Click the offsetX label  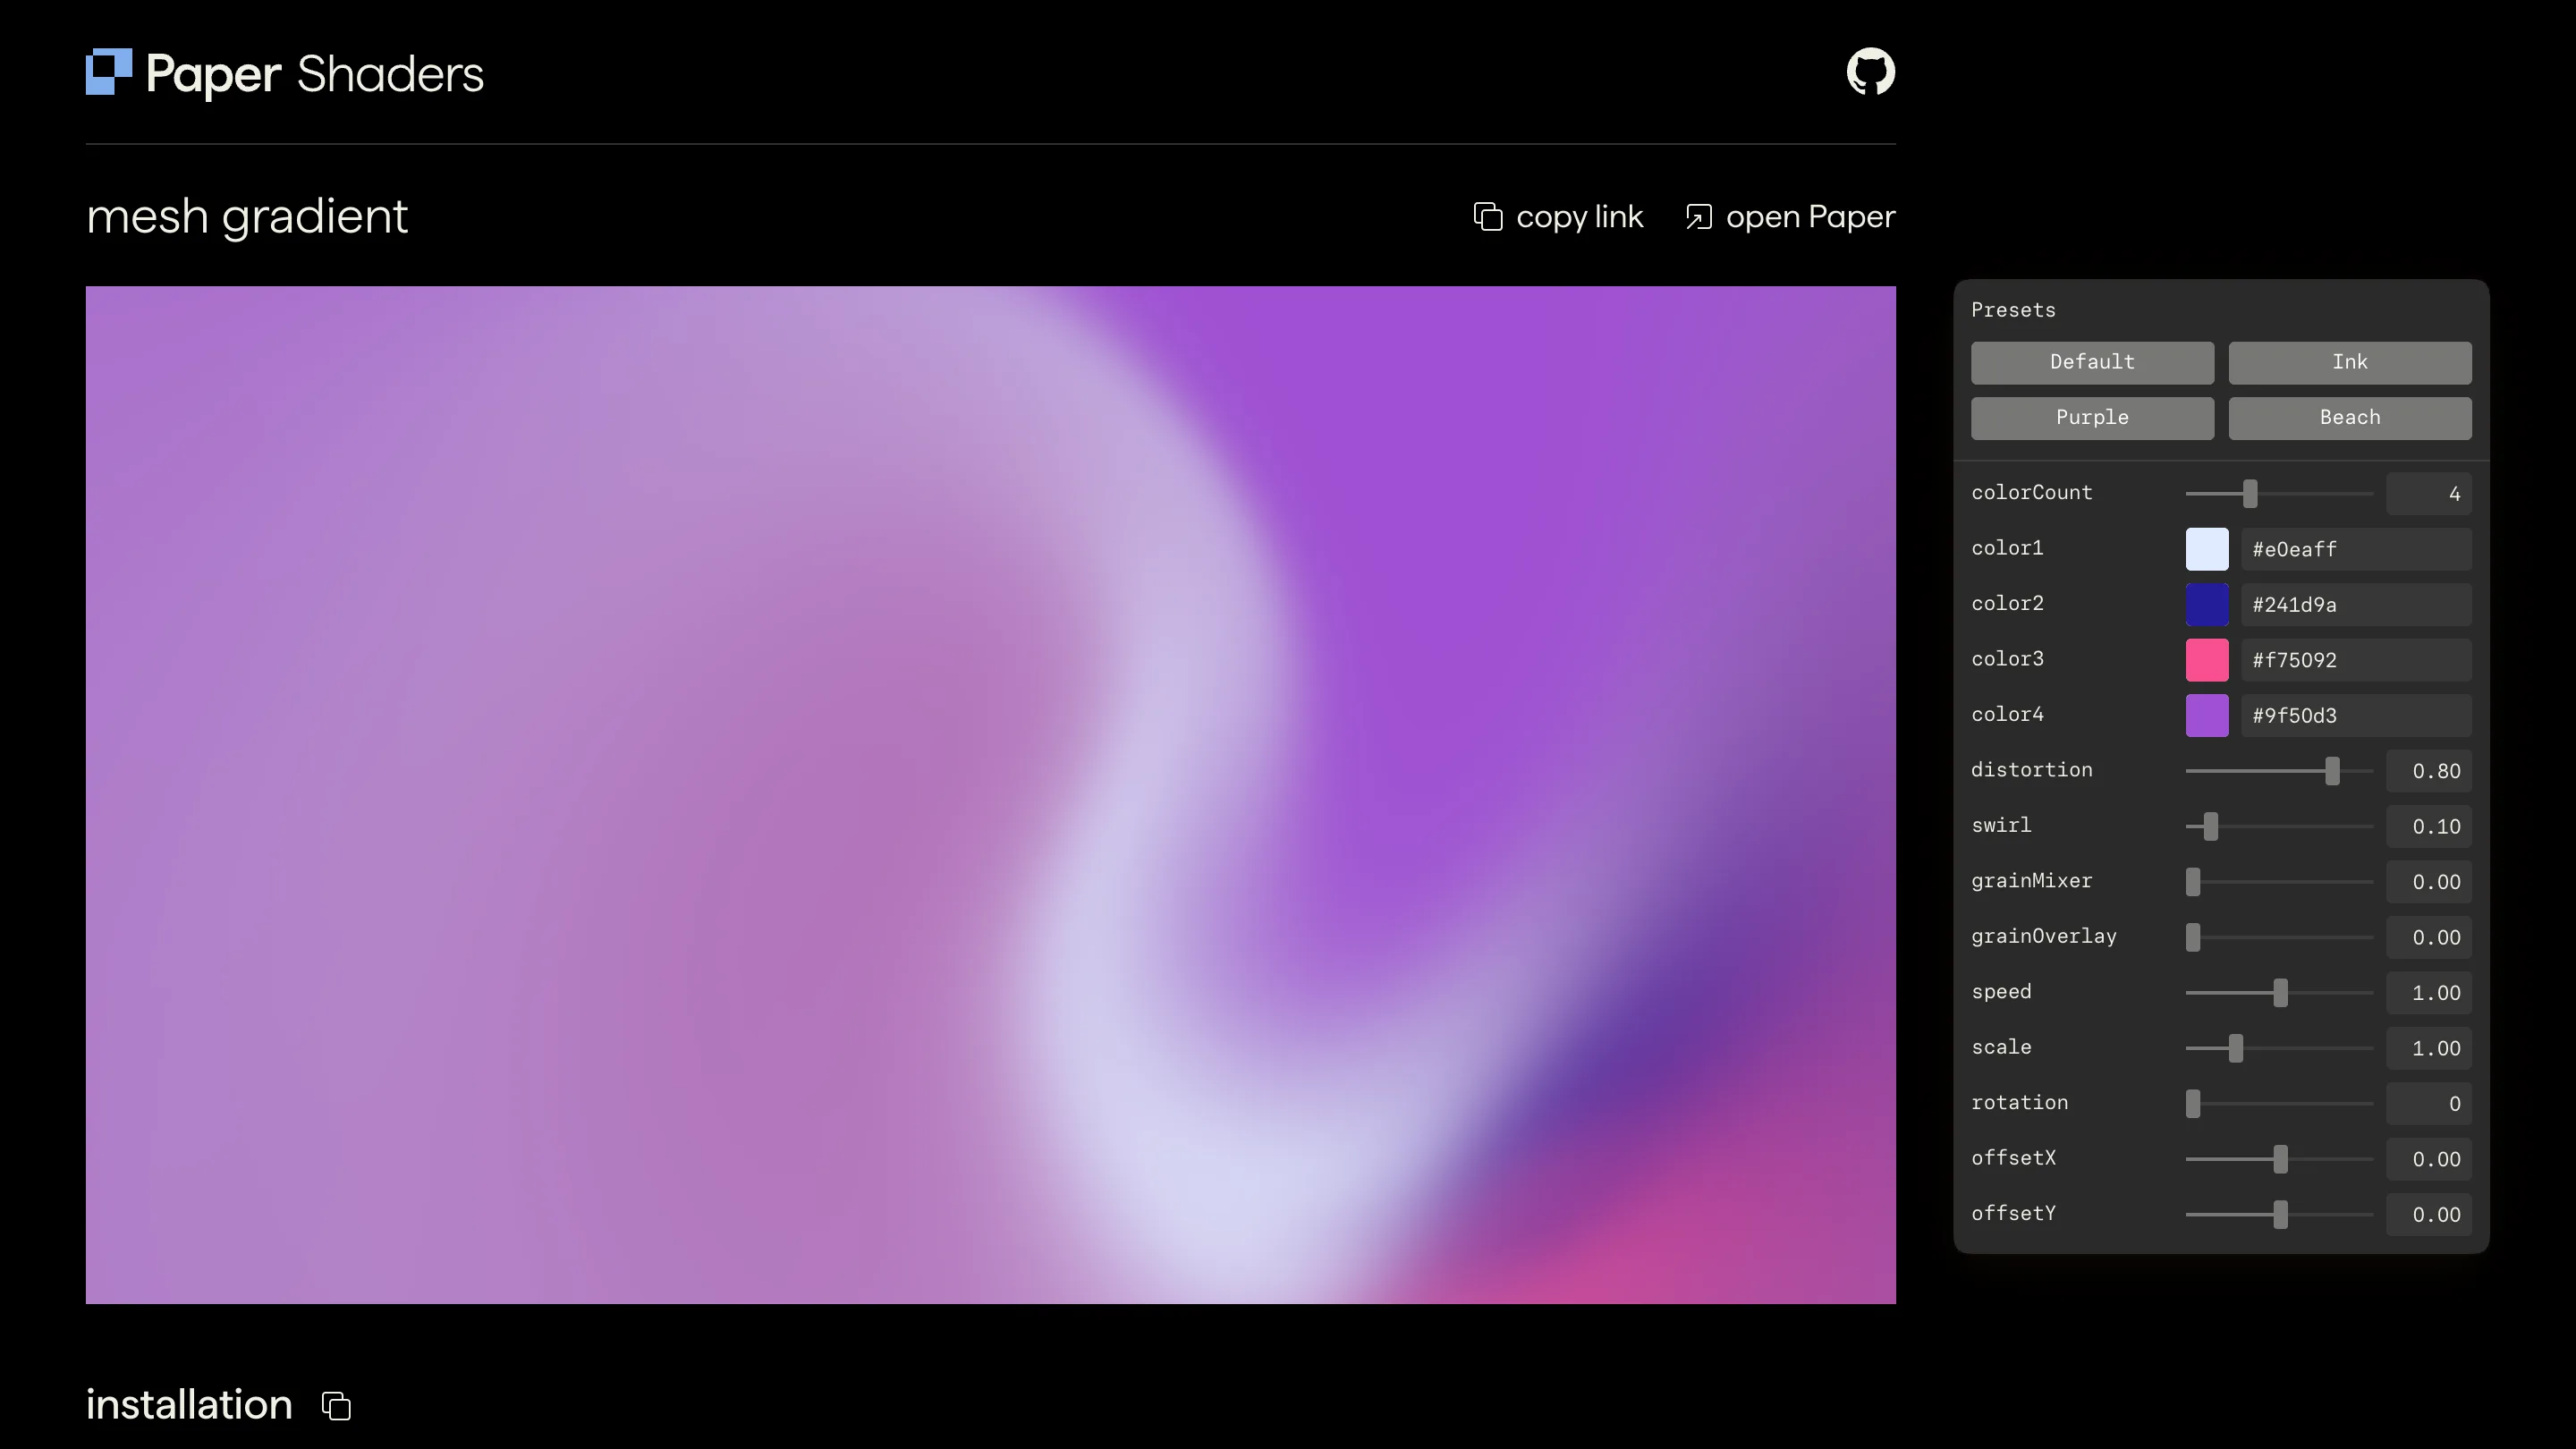pyautogui.click(x=2013, y=1158)
